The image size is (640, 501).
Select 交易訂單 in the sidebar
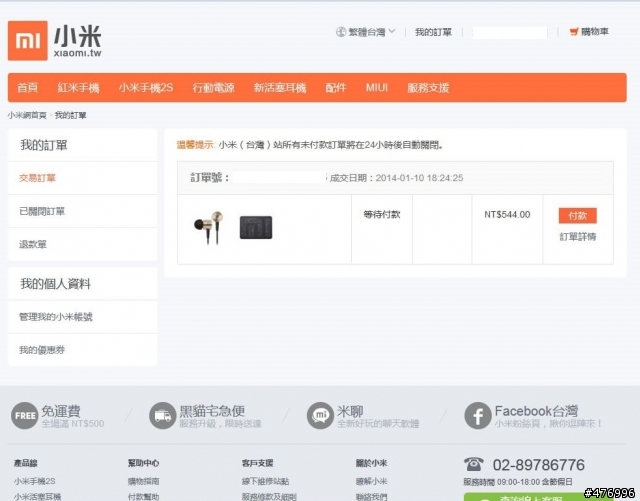coord(37,178)
